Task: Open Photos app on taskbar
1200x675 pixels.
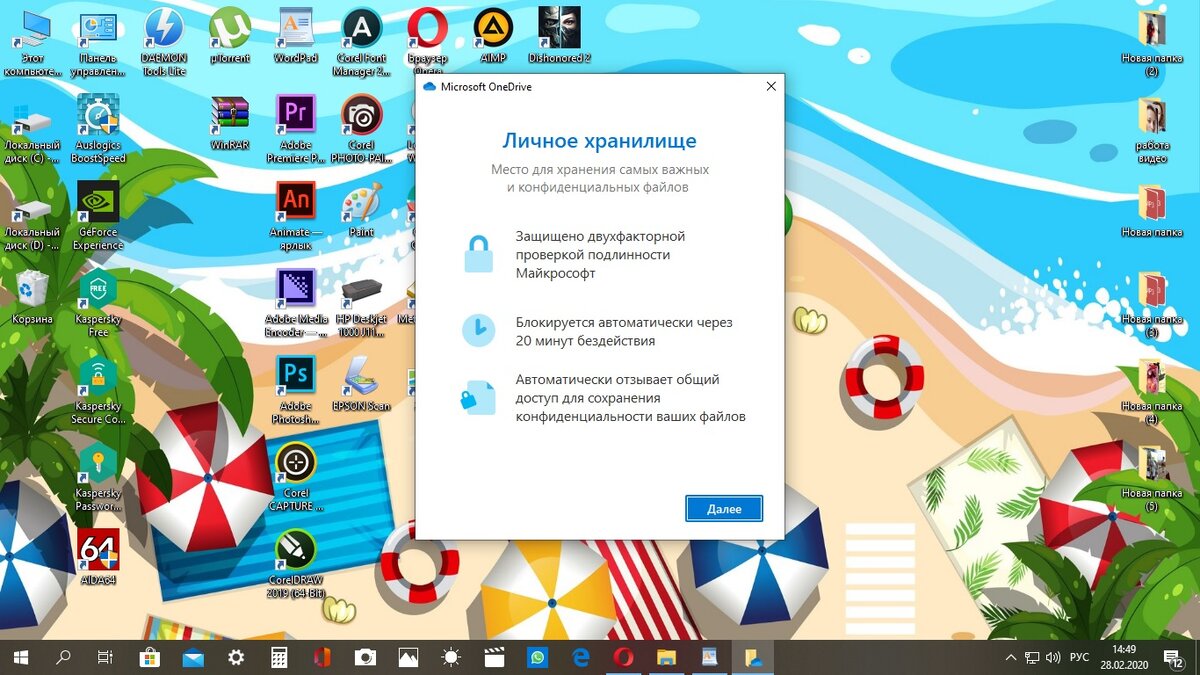Action: pos(408,657)
